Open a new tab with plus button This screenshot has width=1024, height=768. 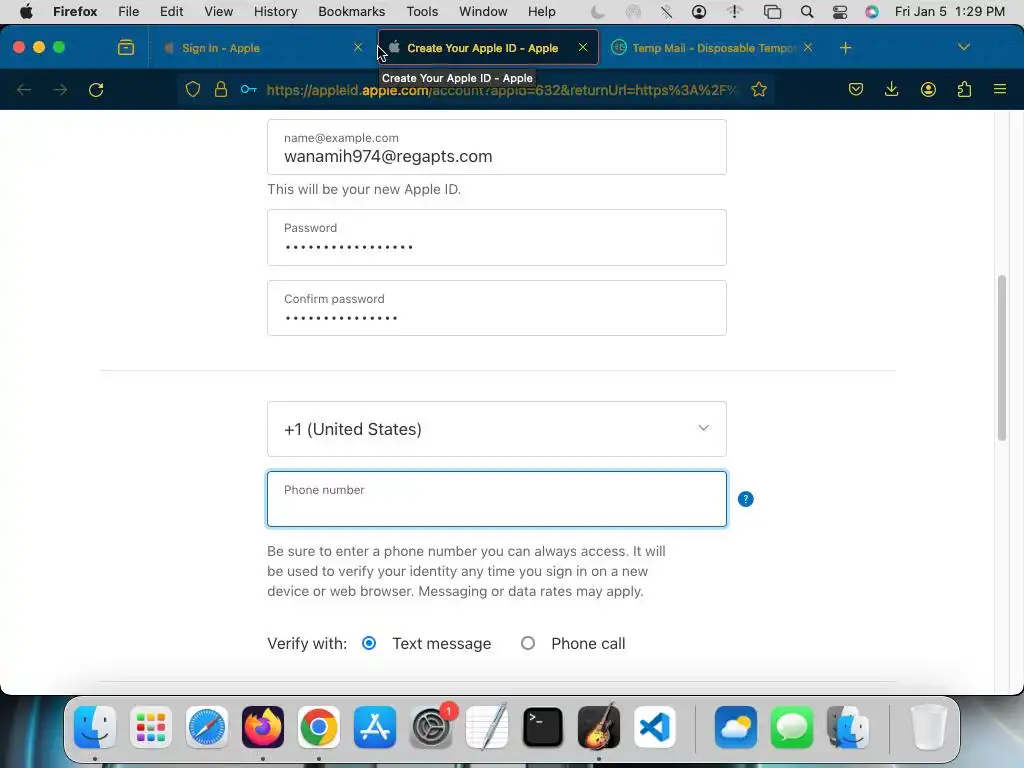[846, 48]
